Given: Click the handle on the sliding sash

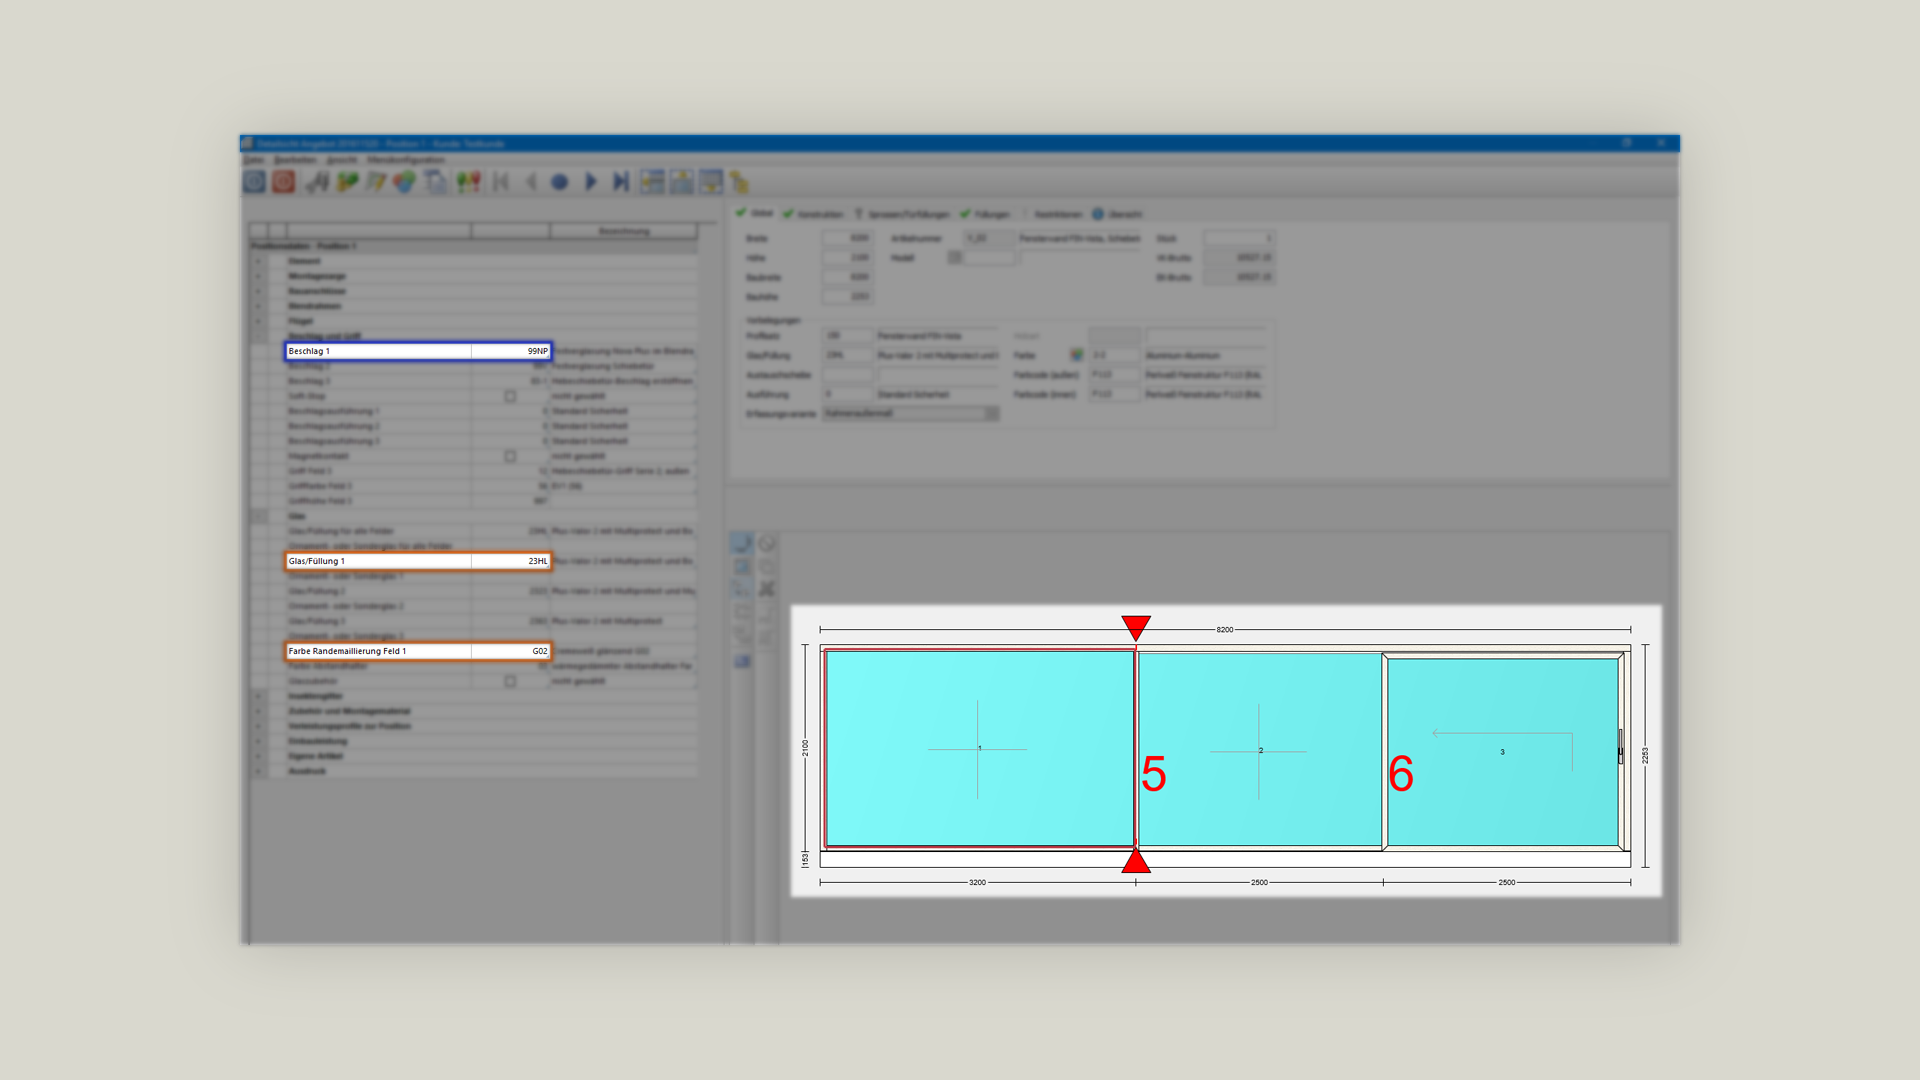Looking at the screenshot, I should (1620, 747).
